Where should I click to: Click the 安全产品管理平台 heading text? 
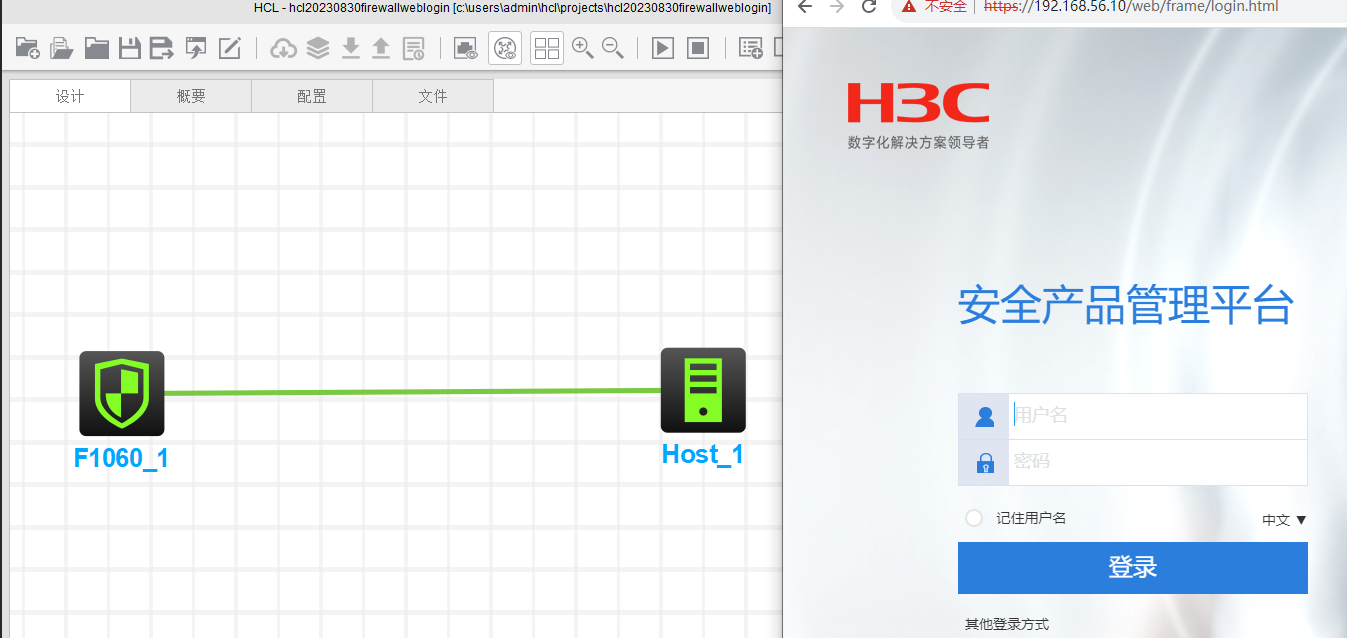pyautogui.click(x=1126, y=306)
